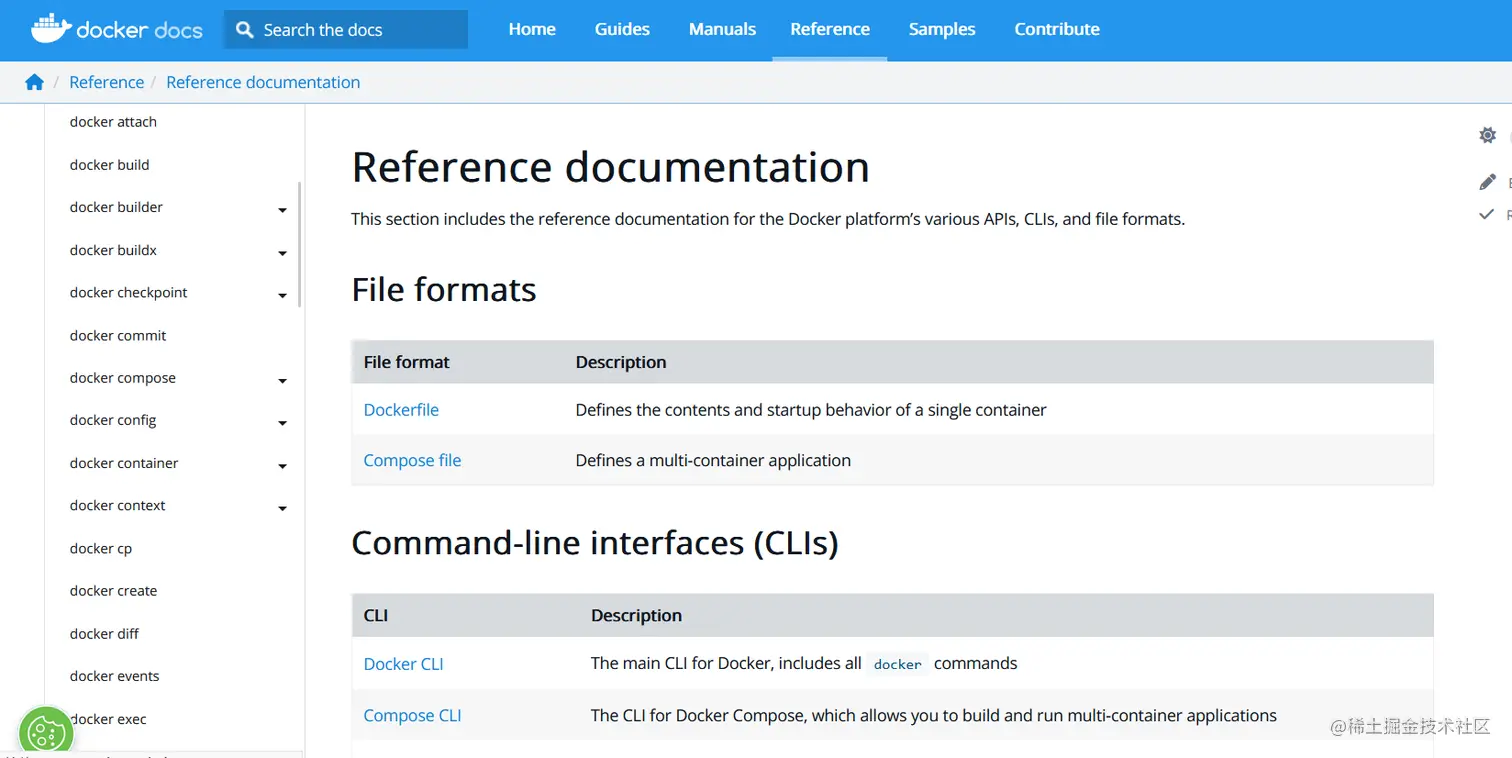Open the Home nav tab

(x=532, y=30)
